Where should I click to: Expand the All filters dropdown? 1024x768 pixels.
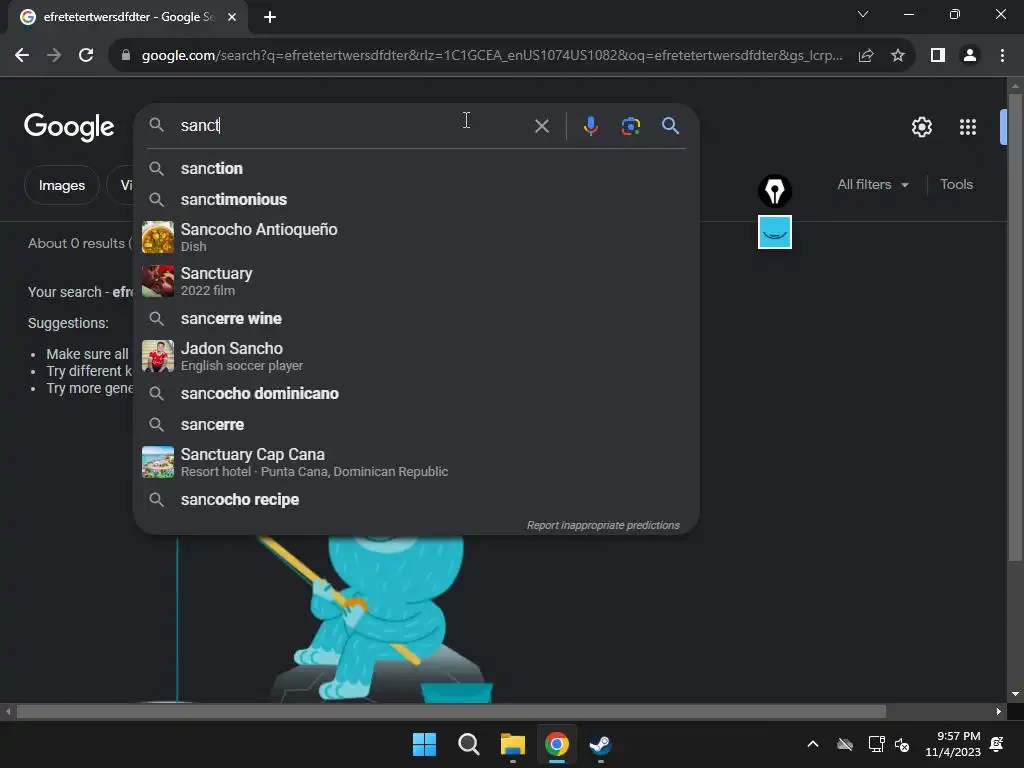click(873, 185)
